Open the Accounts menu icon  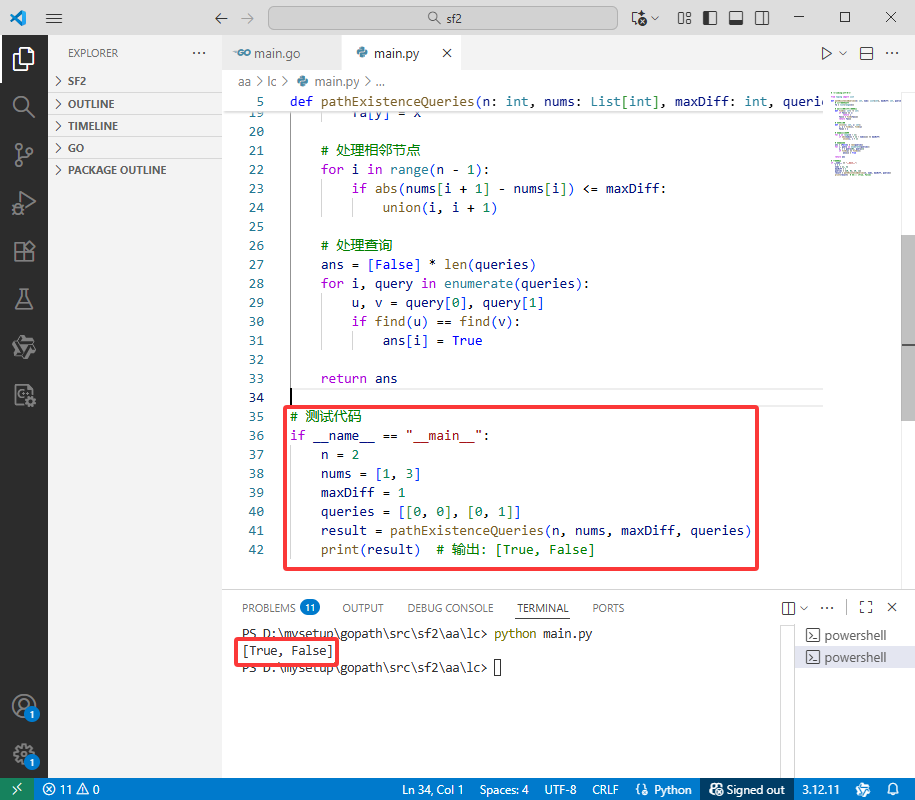click(23, 707)
